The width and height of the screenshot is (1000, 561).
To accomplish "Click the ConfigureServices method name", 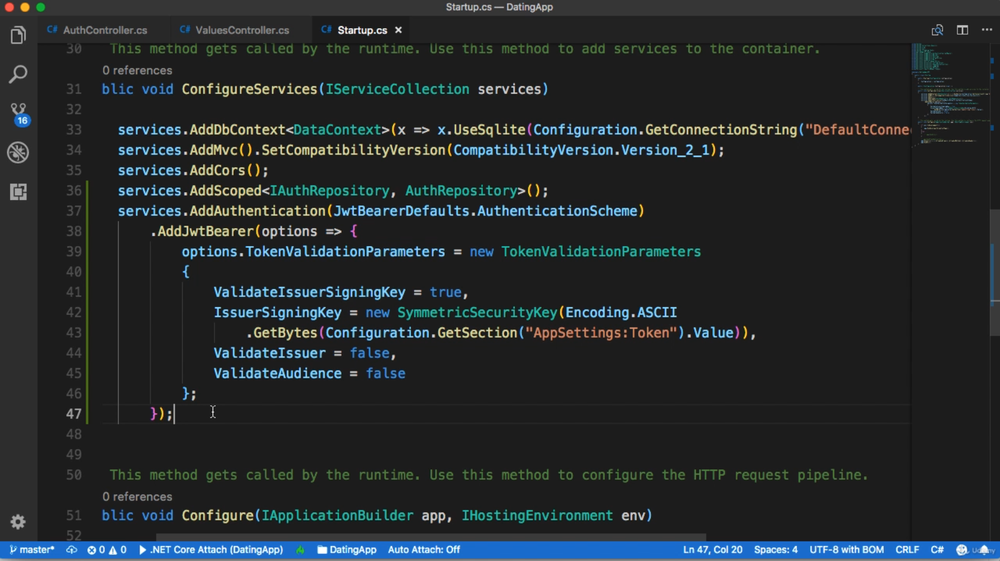I will pyautogui.click(x=249, y=89).
